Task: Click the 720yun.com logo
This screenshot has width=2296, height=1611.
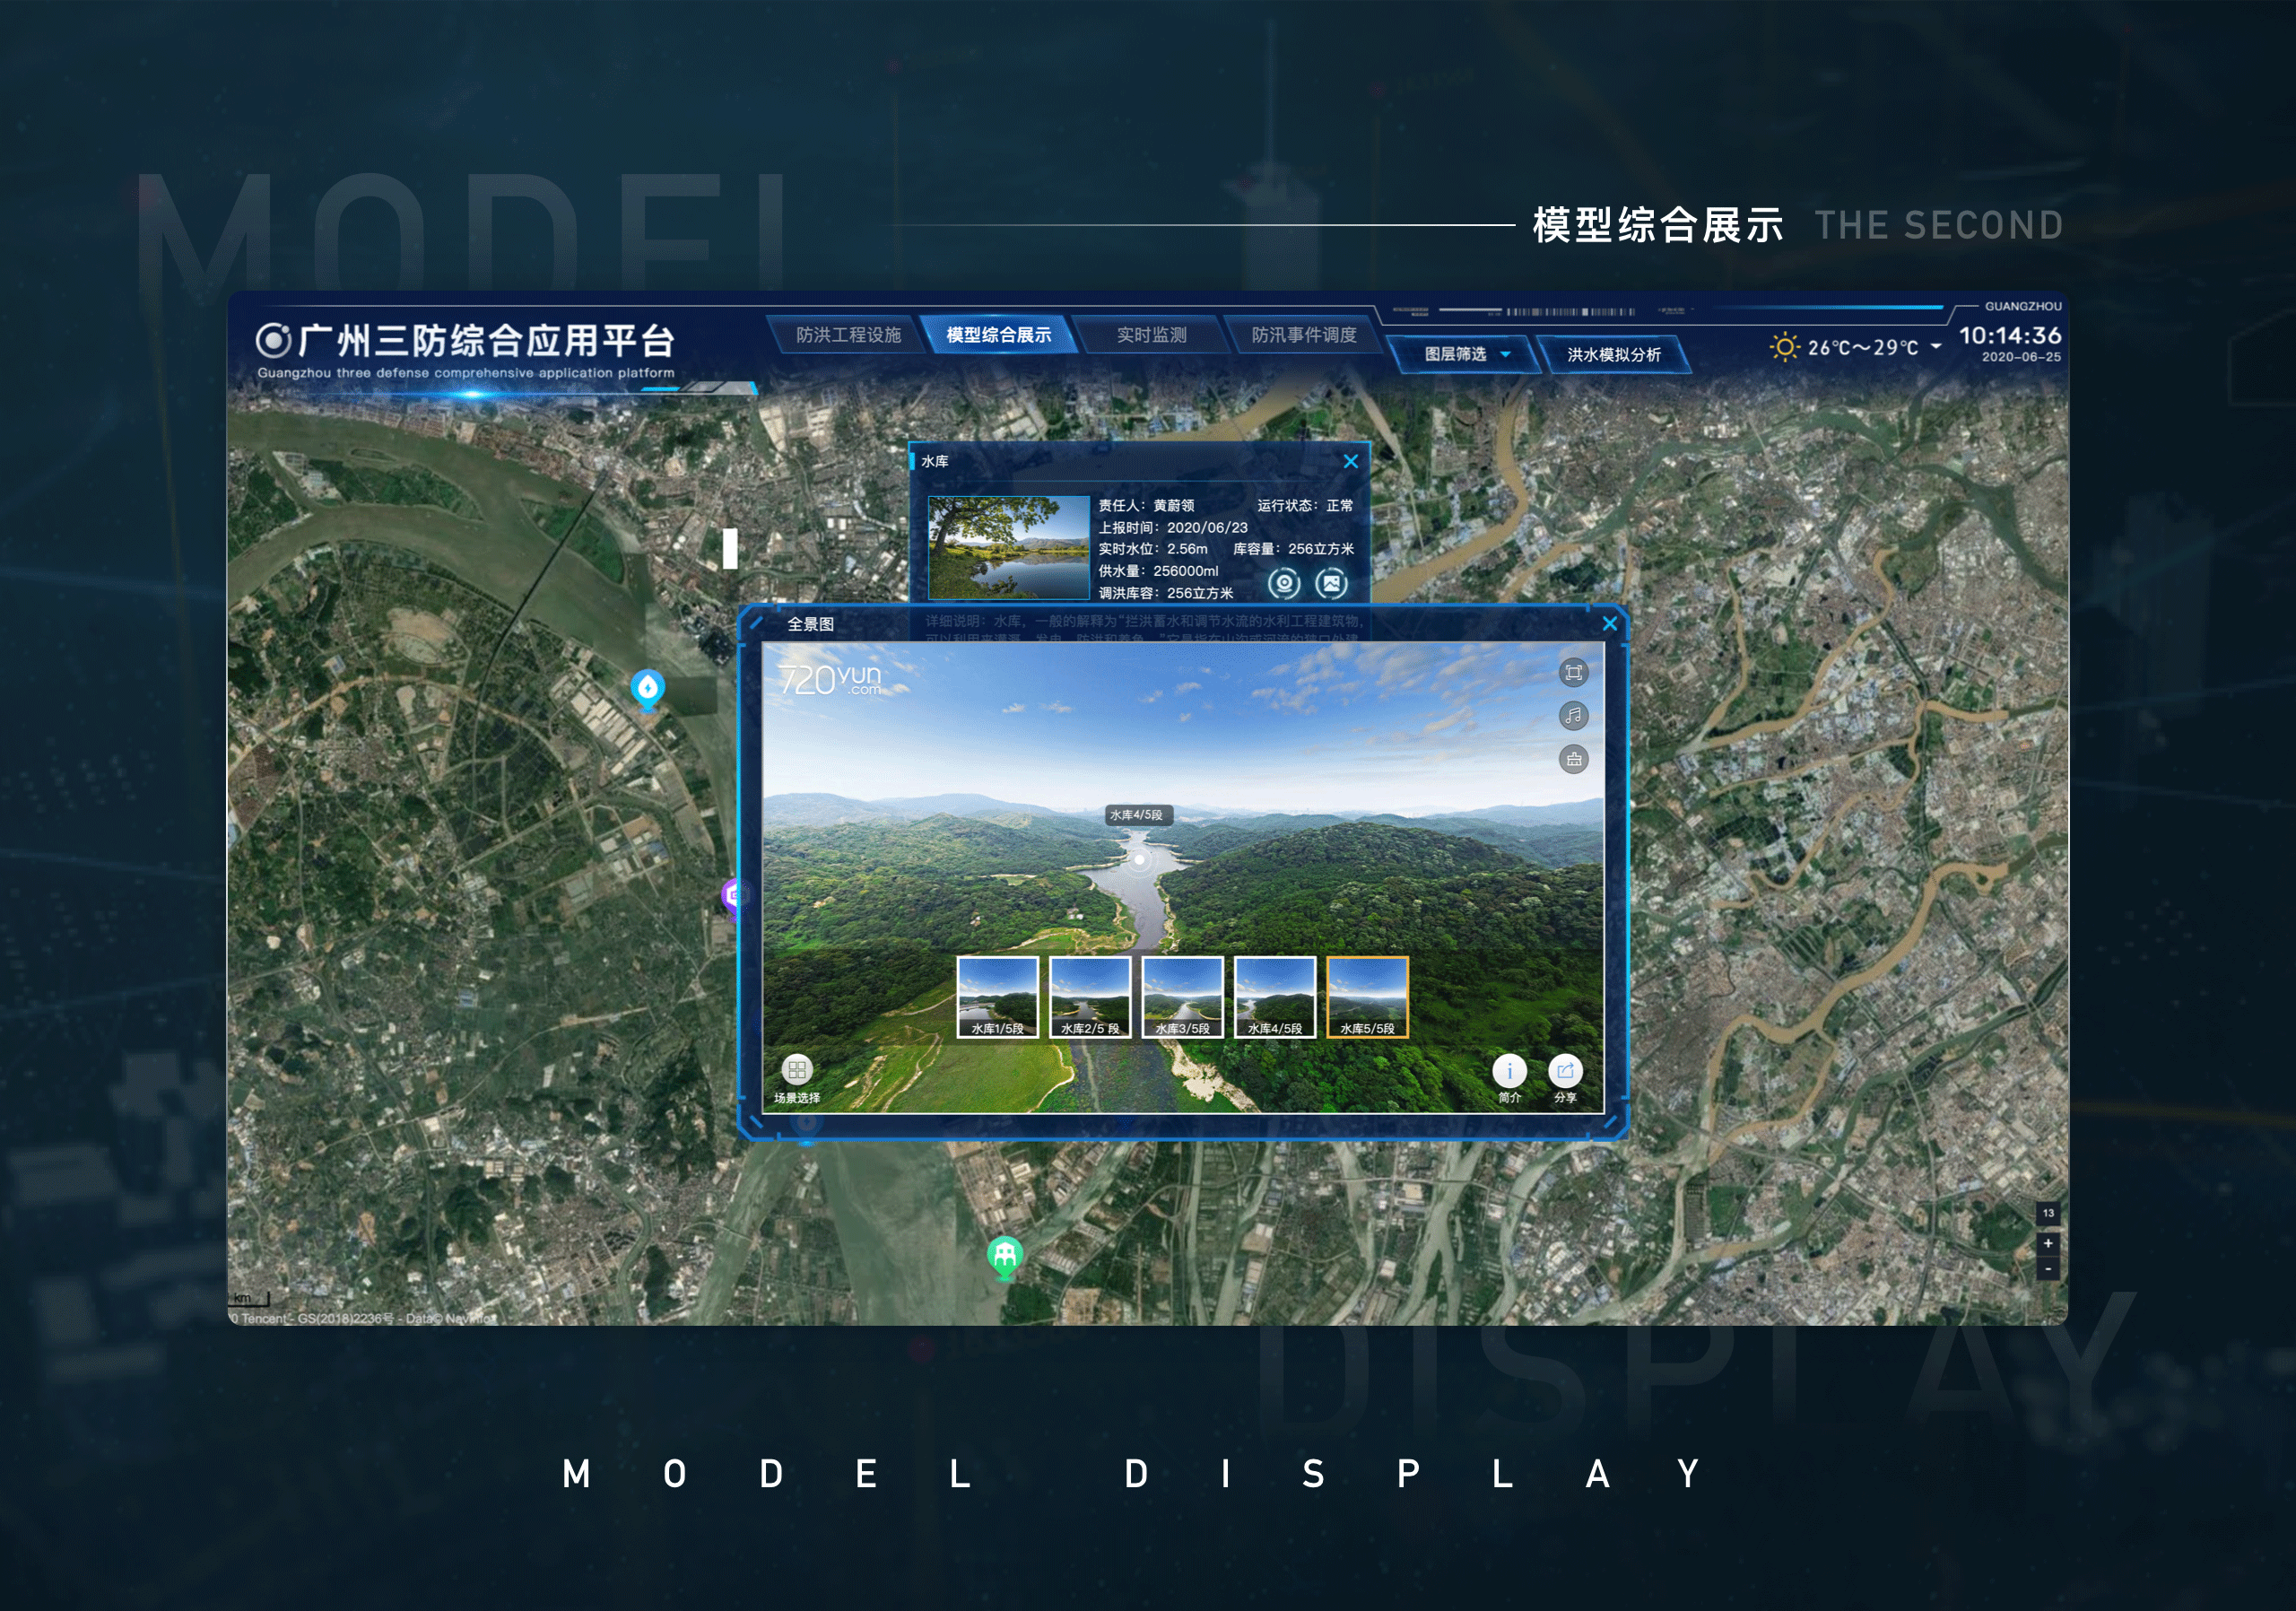Action: [x=830, y=680]
